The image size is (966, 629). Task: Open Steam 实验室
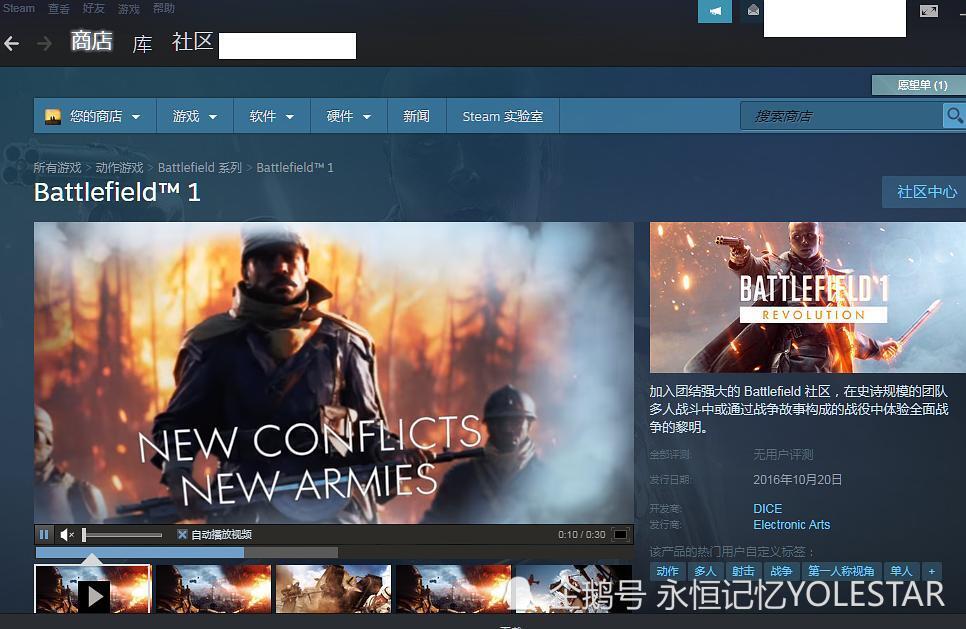click(x=503, y=116)
